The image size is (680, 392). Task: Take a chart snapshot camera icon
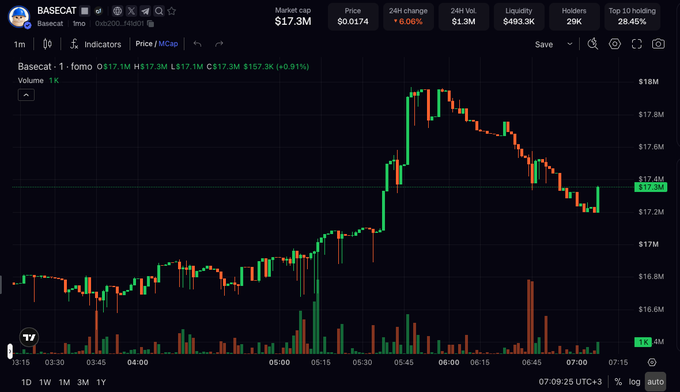[x=658, y=44]
